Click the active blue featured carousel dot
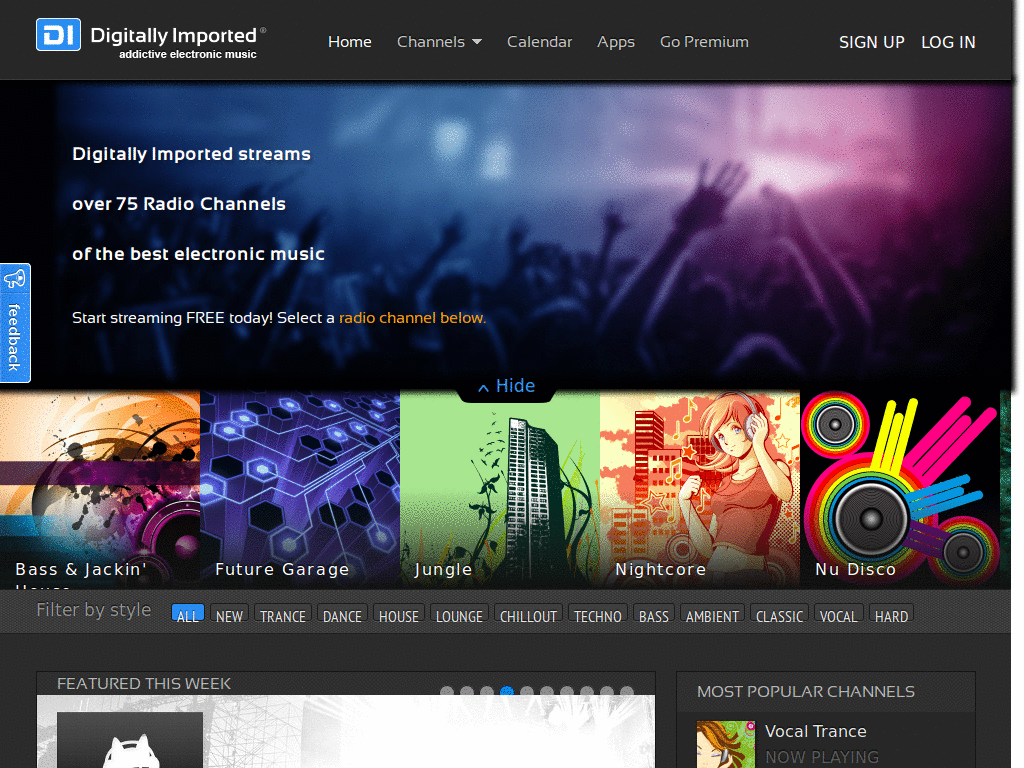 pos(507,691)
